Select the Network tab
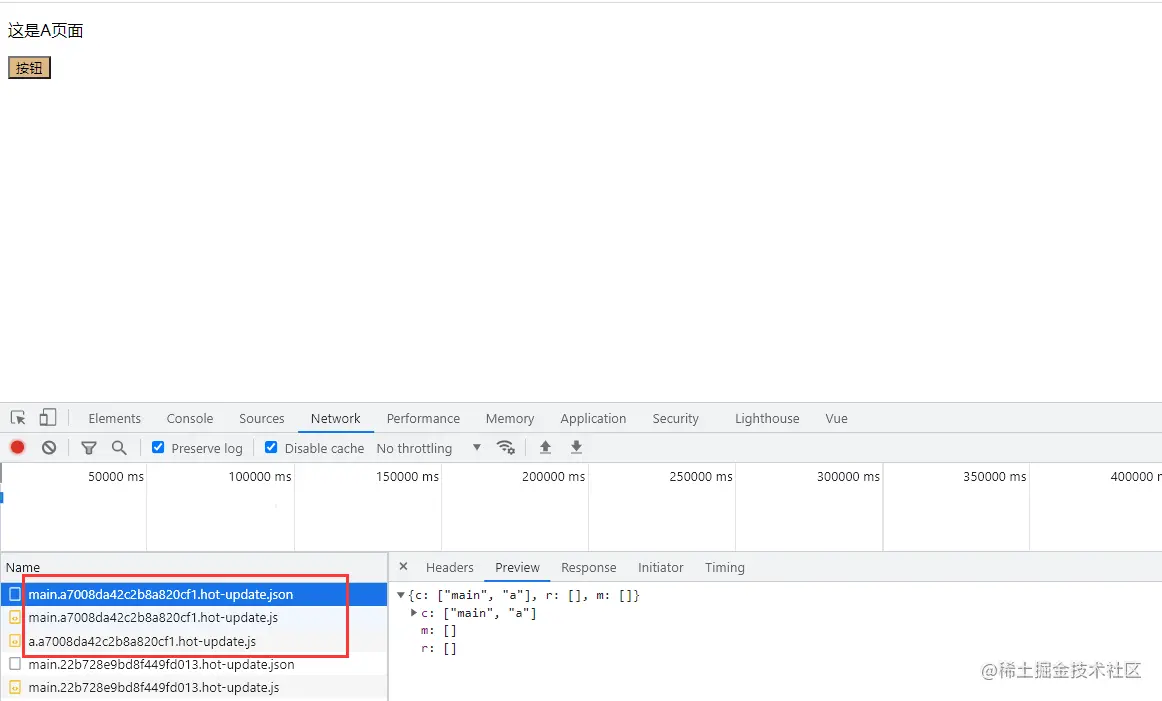 [336, 419]
